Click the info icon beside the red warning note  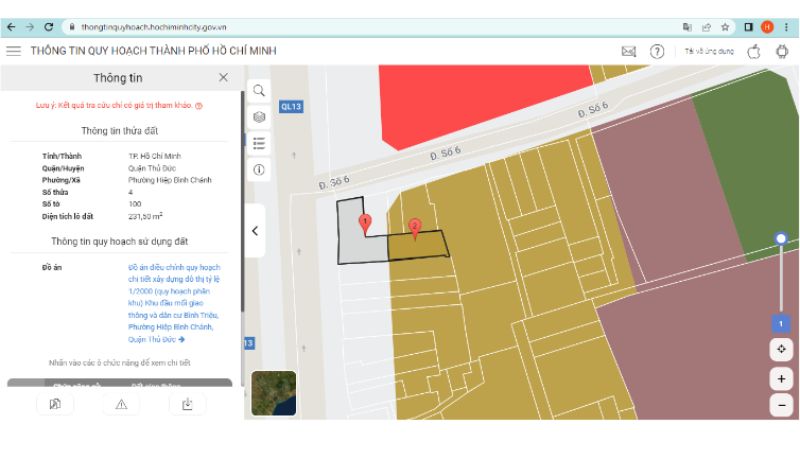[199, 106]
